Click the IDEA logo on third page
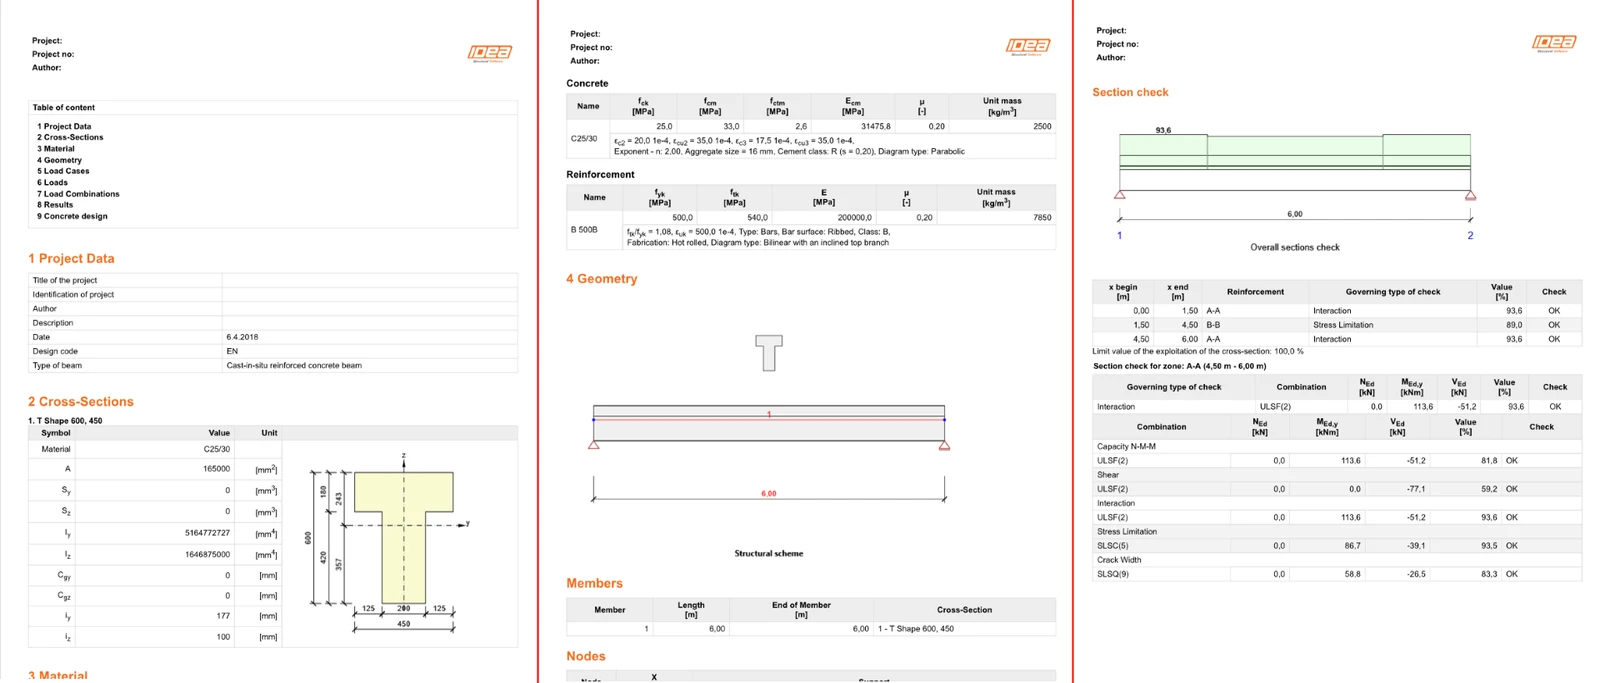Screen dimensions: 1600x683 click(x=1554, y=43)
